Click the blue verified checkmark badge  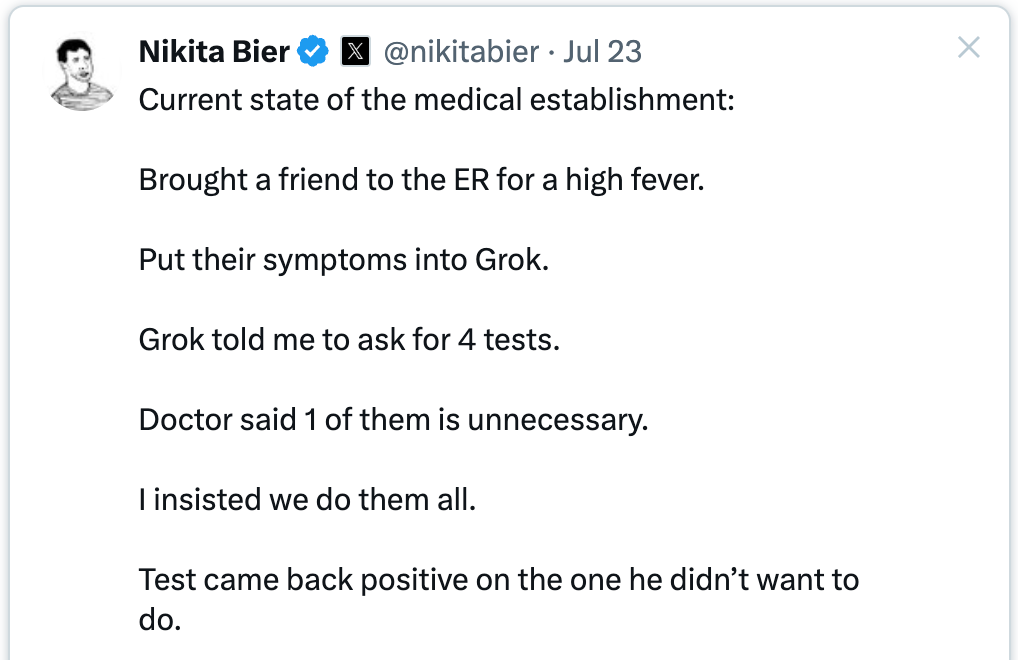(314, 51)
